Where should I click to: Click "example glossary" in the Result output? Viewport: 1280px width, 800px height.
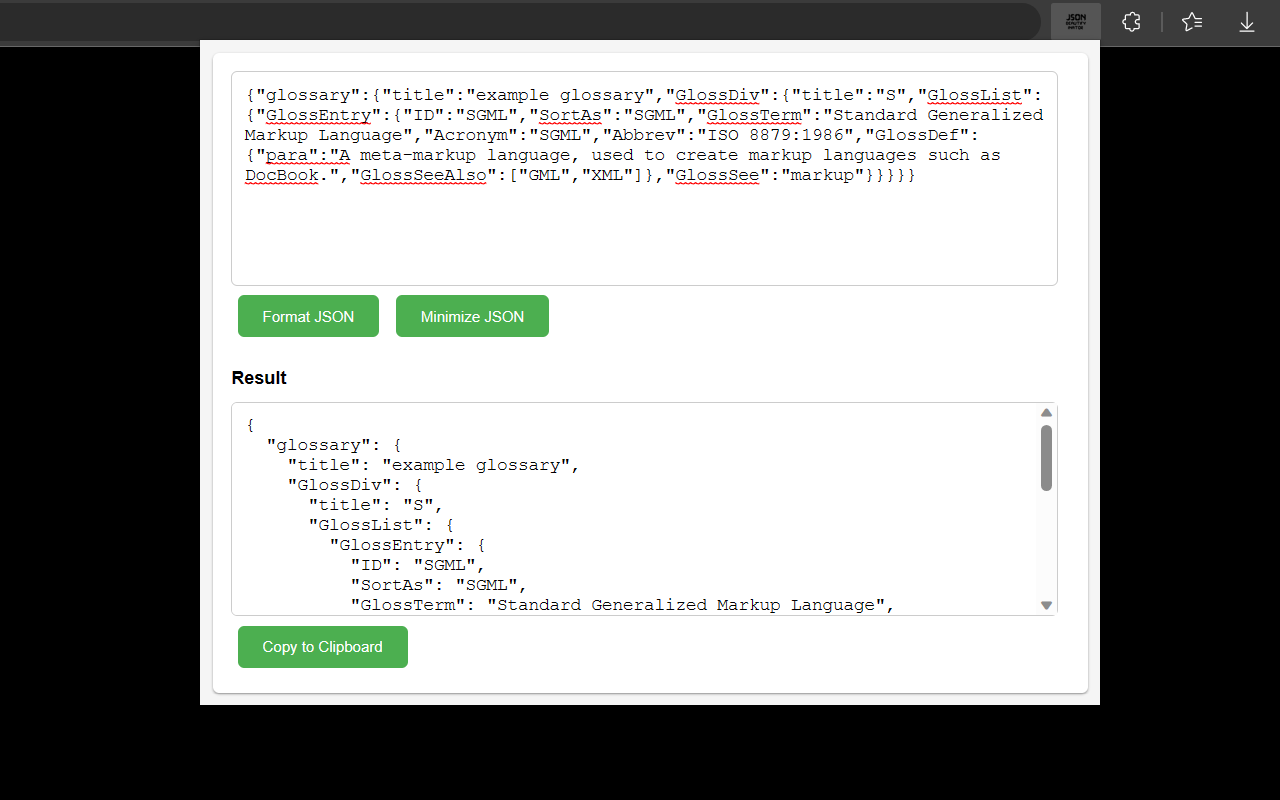pos(480,465)
